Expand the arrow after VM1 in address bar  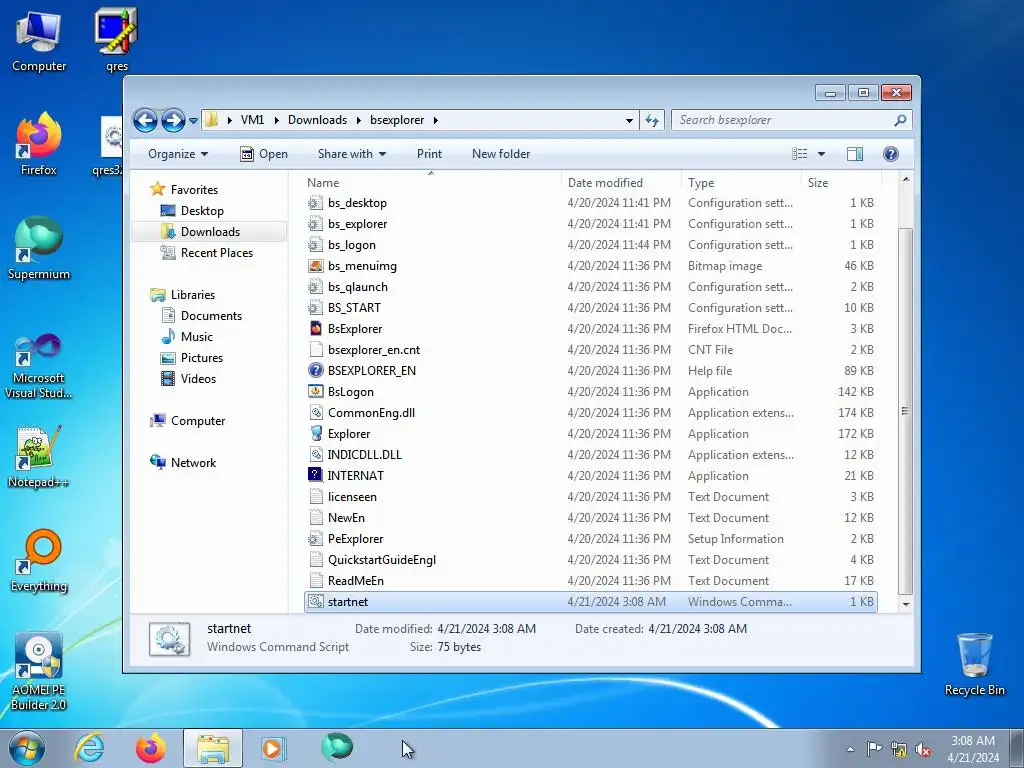pyautogui.click(x=276, y=120)
